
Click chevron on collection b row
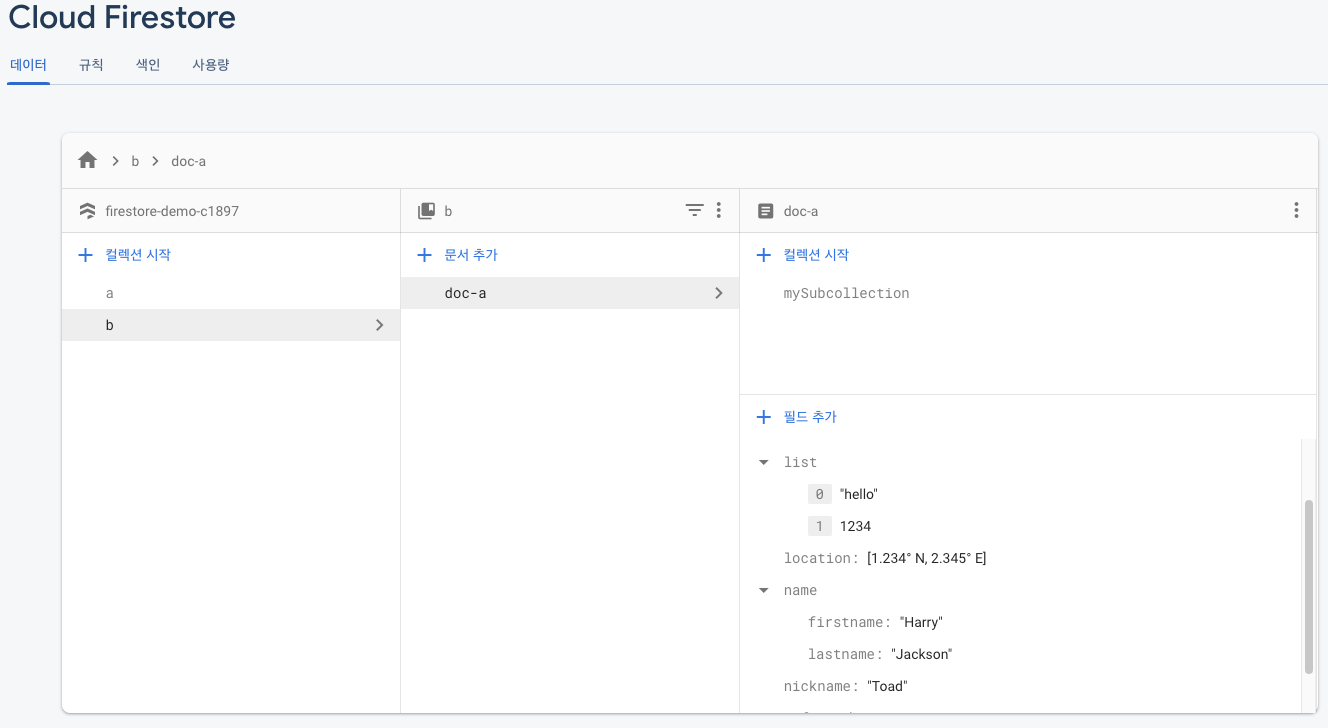(379, 325)
